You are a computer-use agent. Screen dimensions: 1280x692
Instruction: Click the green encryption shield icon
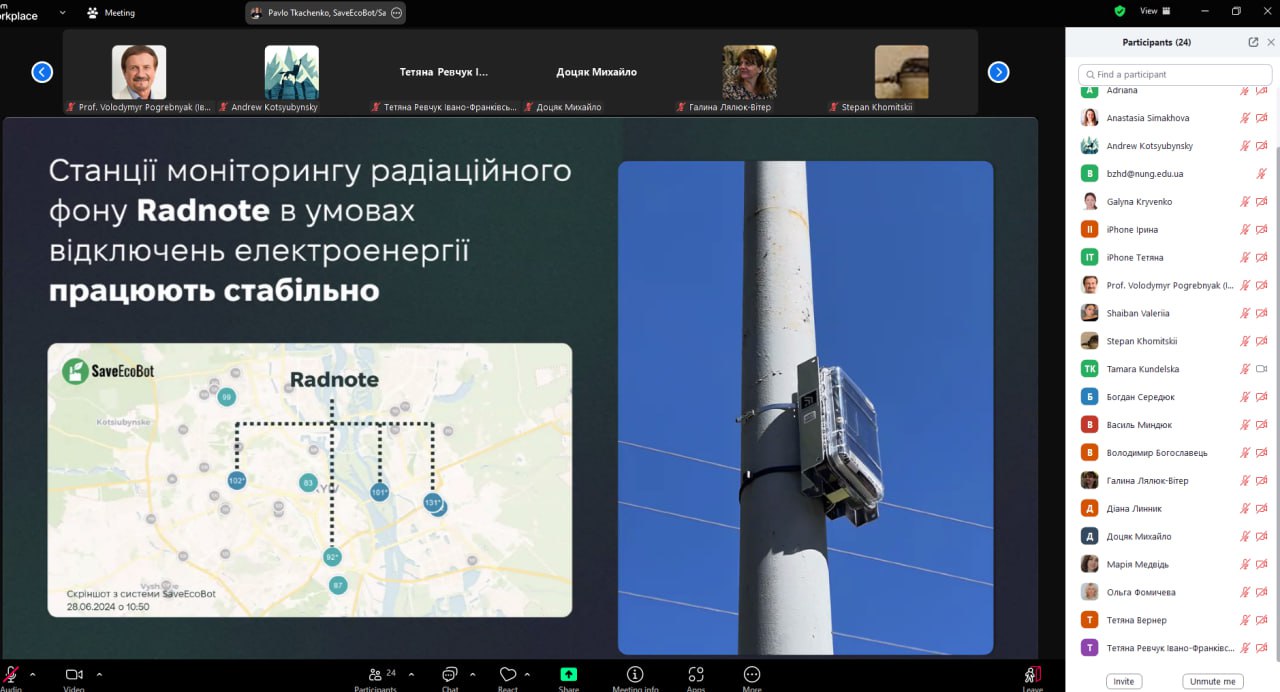point(1120,11)
